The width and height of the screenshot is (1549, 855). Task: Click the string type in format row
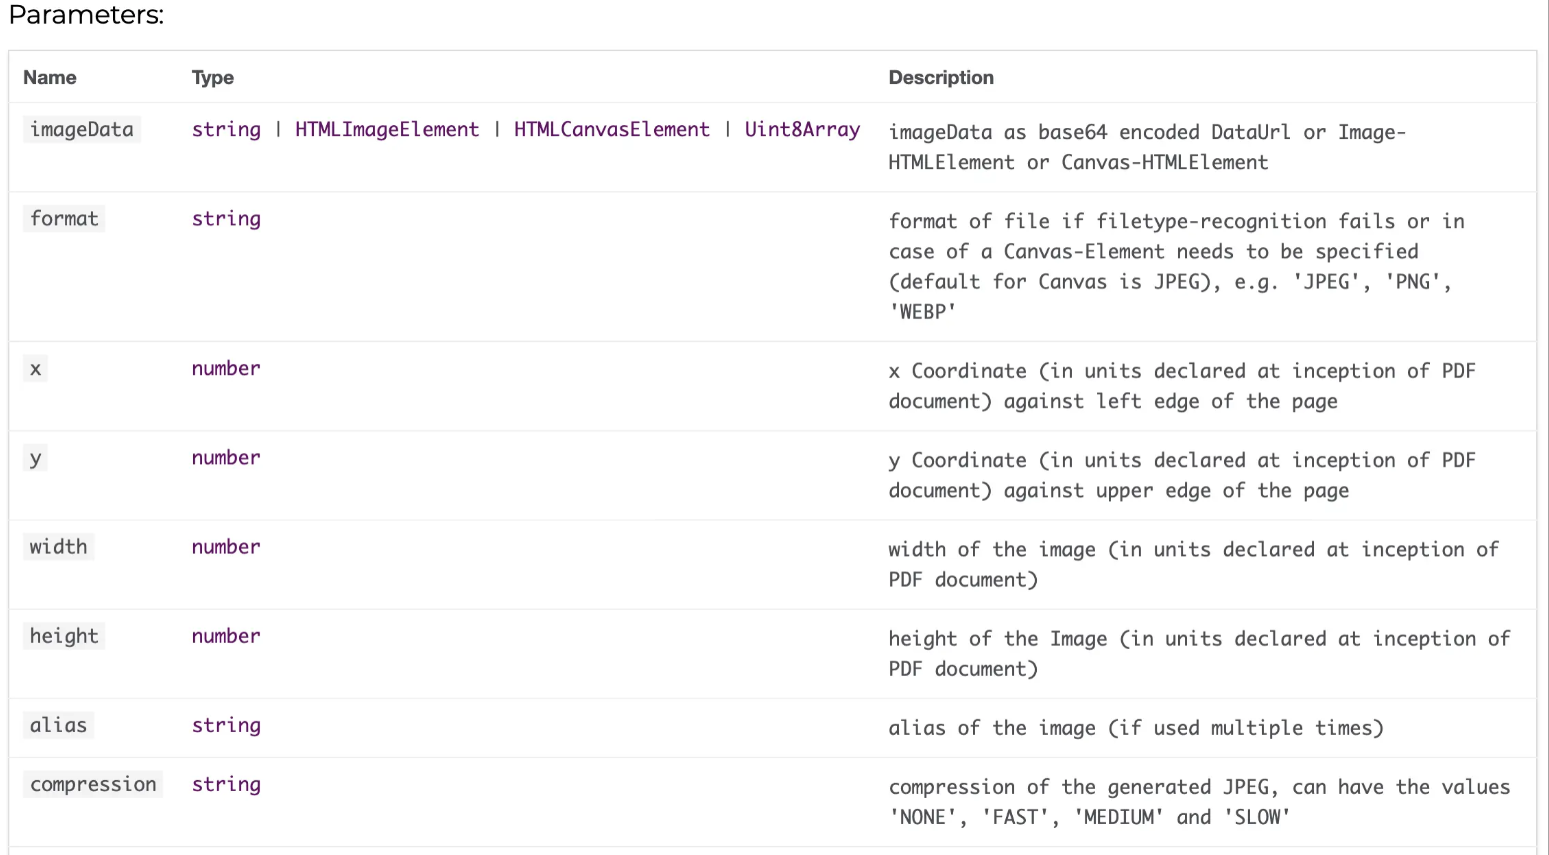[226, 219]
